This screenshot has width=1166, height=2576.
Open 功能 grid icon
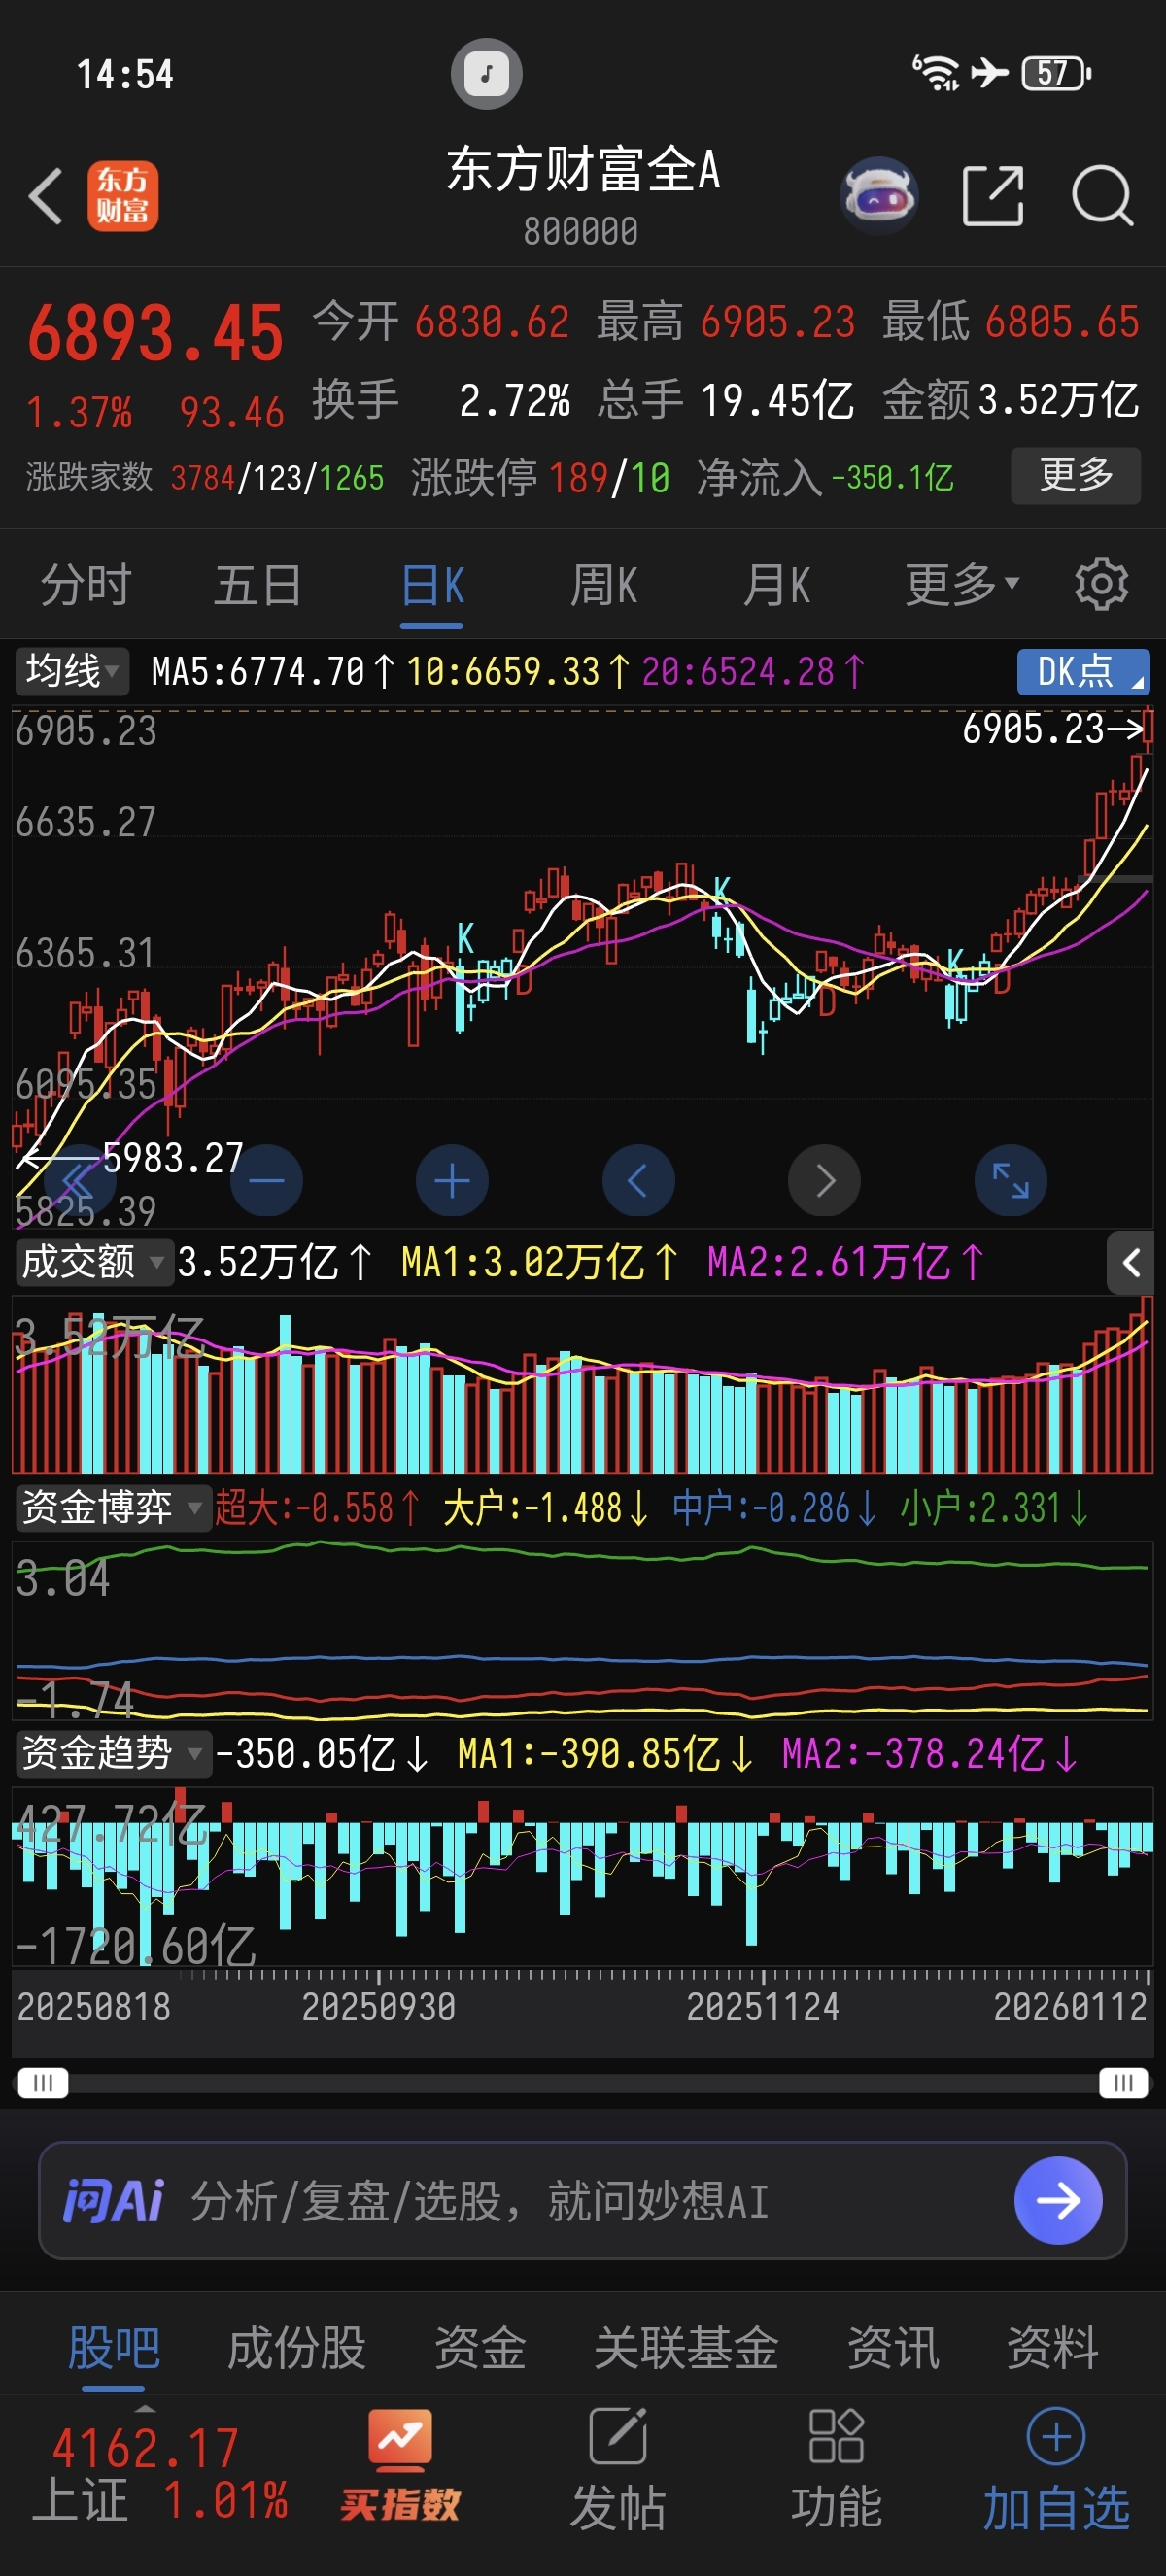pos(836,2468)
